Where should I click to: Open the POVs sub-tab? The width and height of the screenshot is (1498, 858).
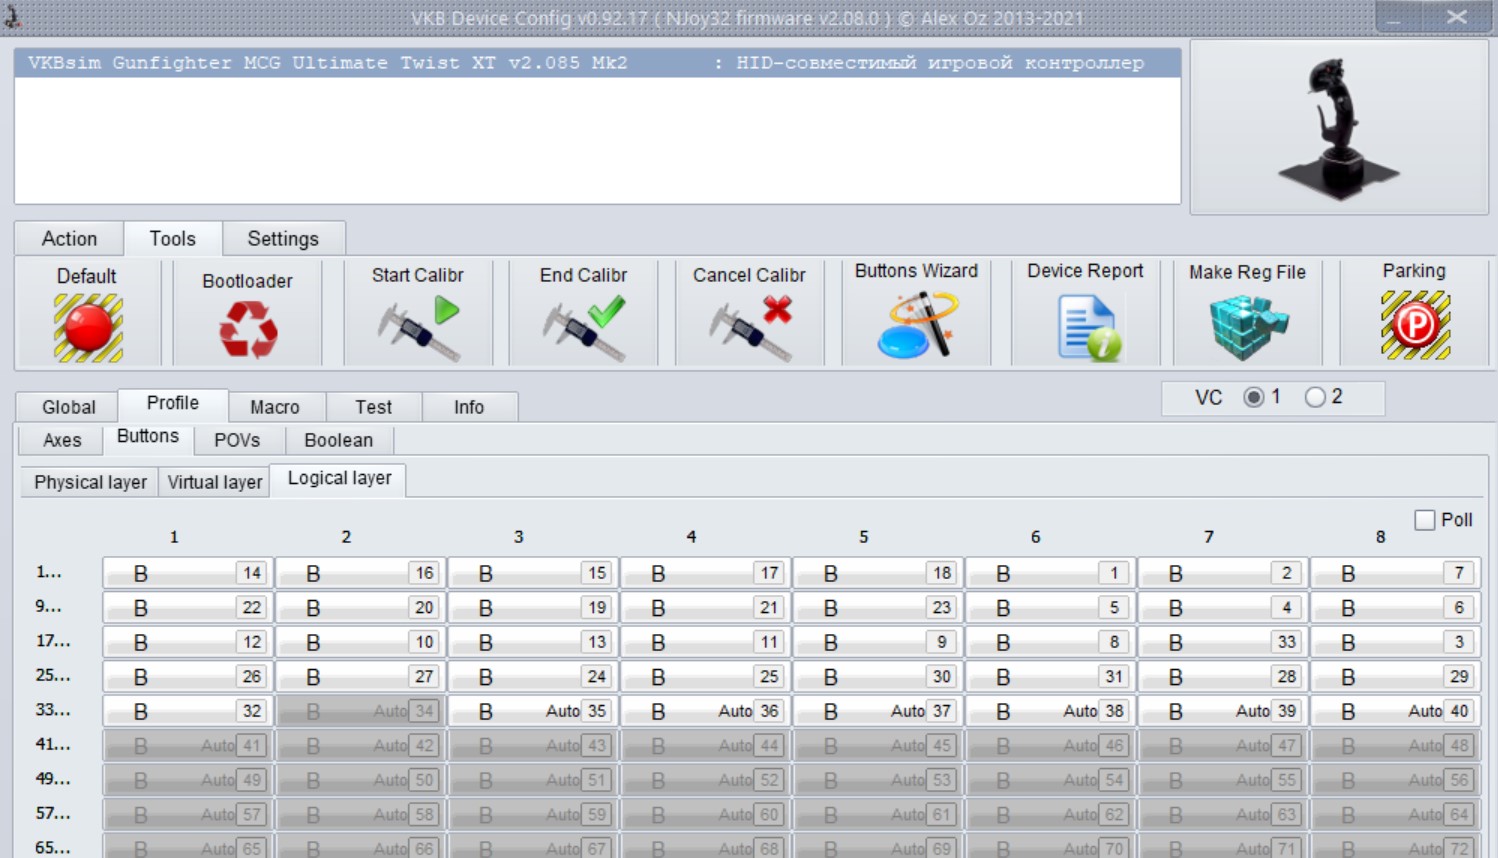click(x=237, y=440)
